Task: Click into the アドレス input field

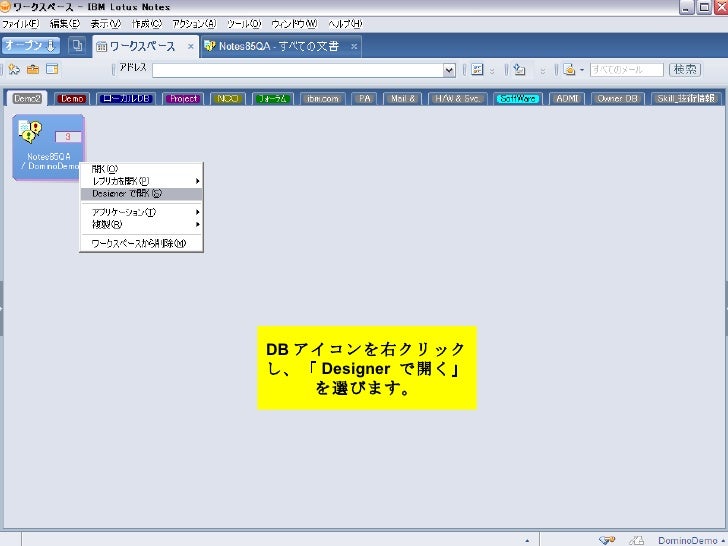Action: click(x=298, y=70)
